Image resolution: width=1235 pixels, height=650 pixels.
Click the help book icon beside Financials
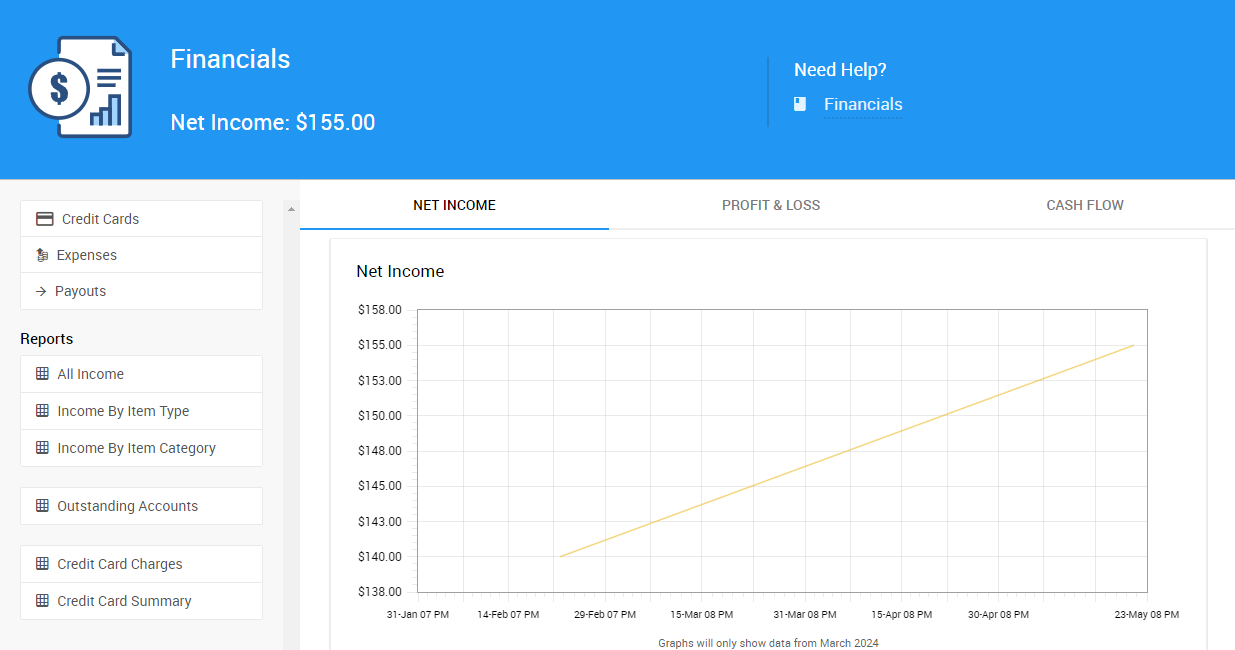tap(800, 104)
